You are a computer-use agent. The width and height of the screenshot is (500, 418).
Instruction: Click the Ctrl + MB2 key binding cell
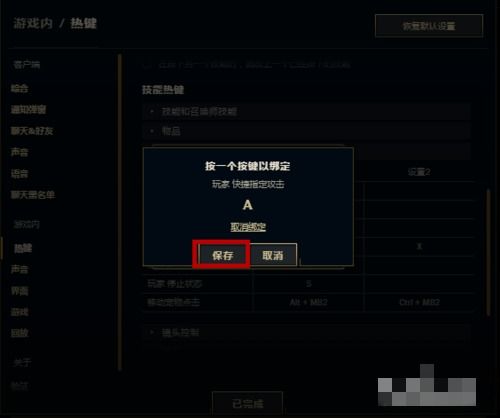click(419, 302)
